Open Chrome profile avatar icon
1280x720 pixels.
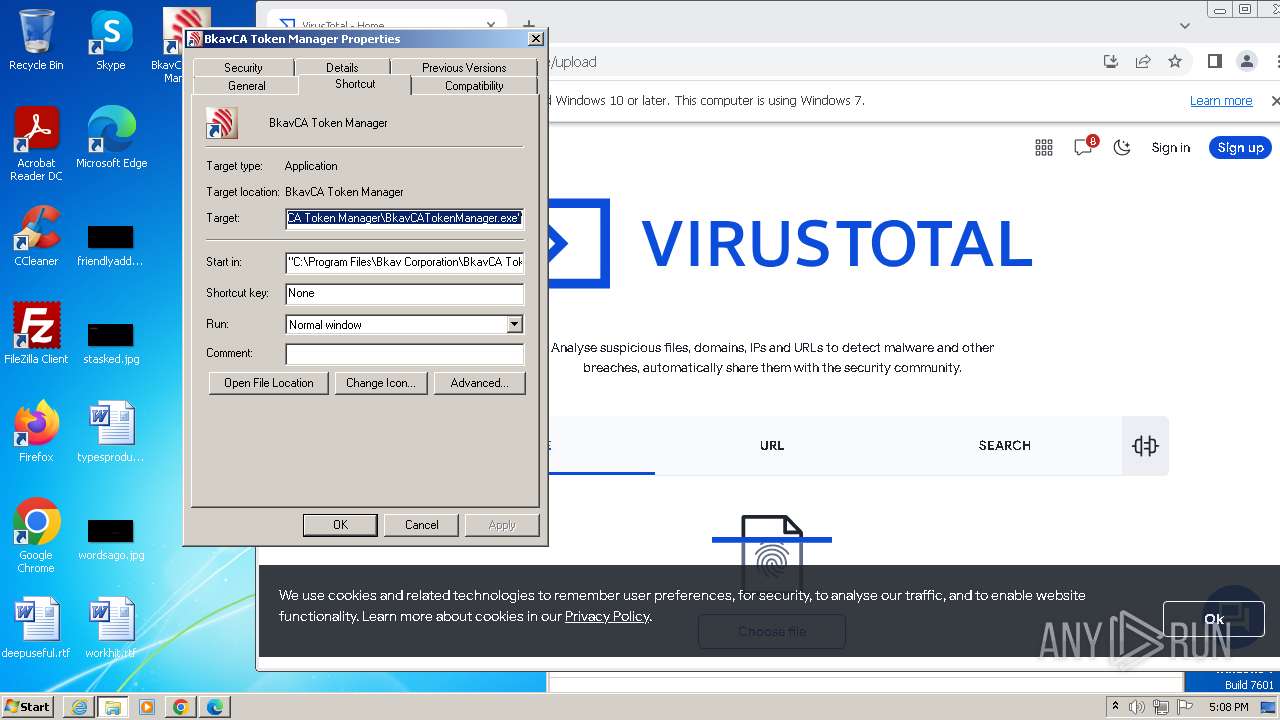(1247, 61)
